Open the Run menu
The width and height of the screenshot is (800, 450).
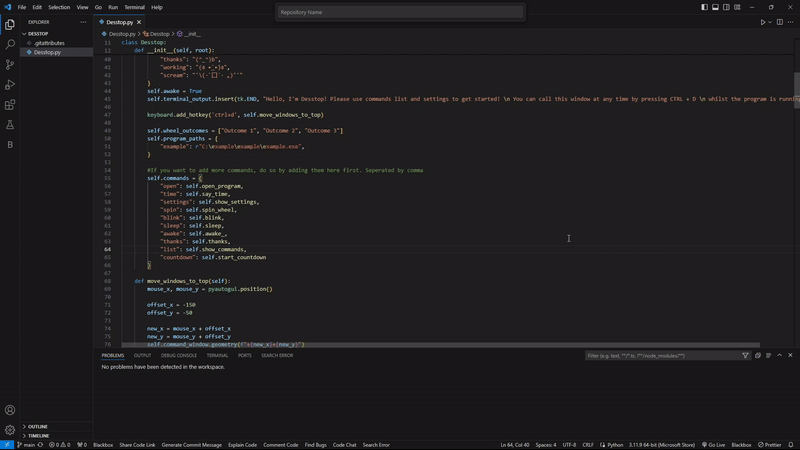[x=113, y=8]
